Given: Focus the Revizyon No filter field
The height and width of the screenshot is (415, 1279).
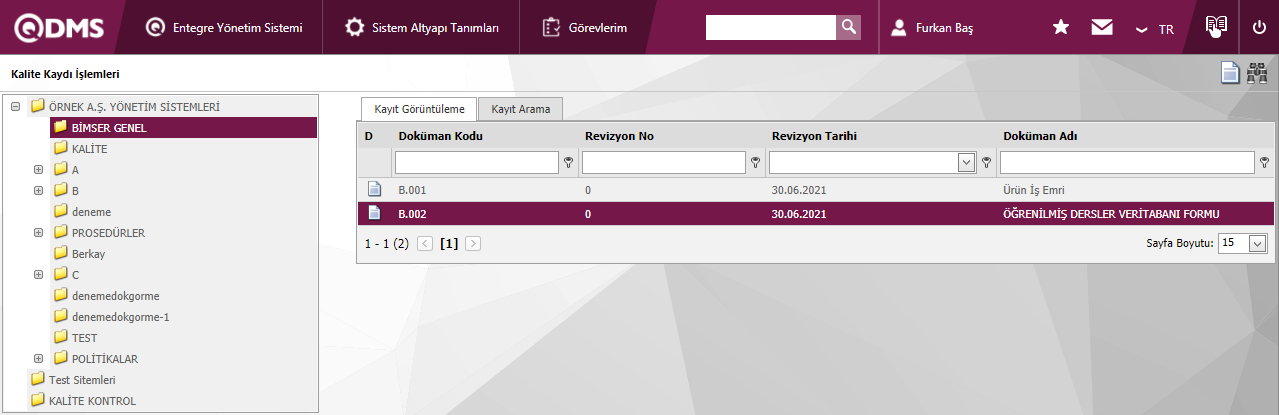Looking at the screenshot, I should tap(664, 162).
